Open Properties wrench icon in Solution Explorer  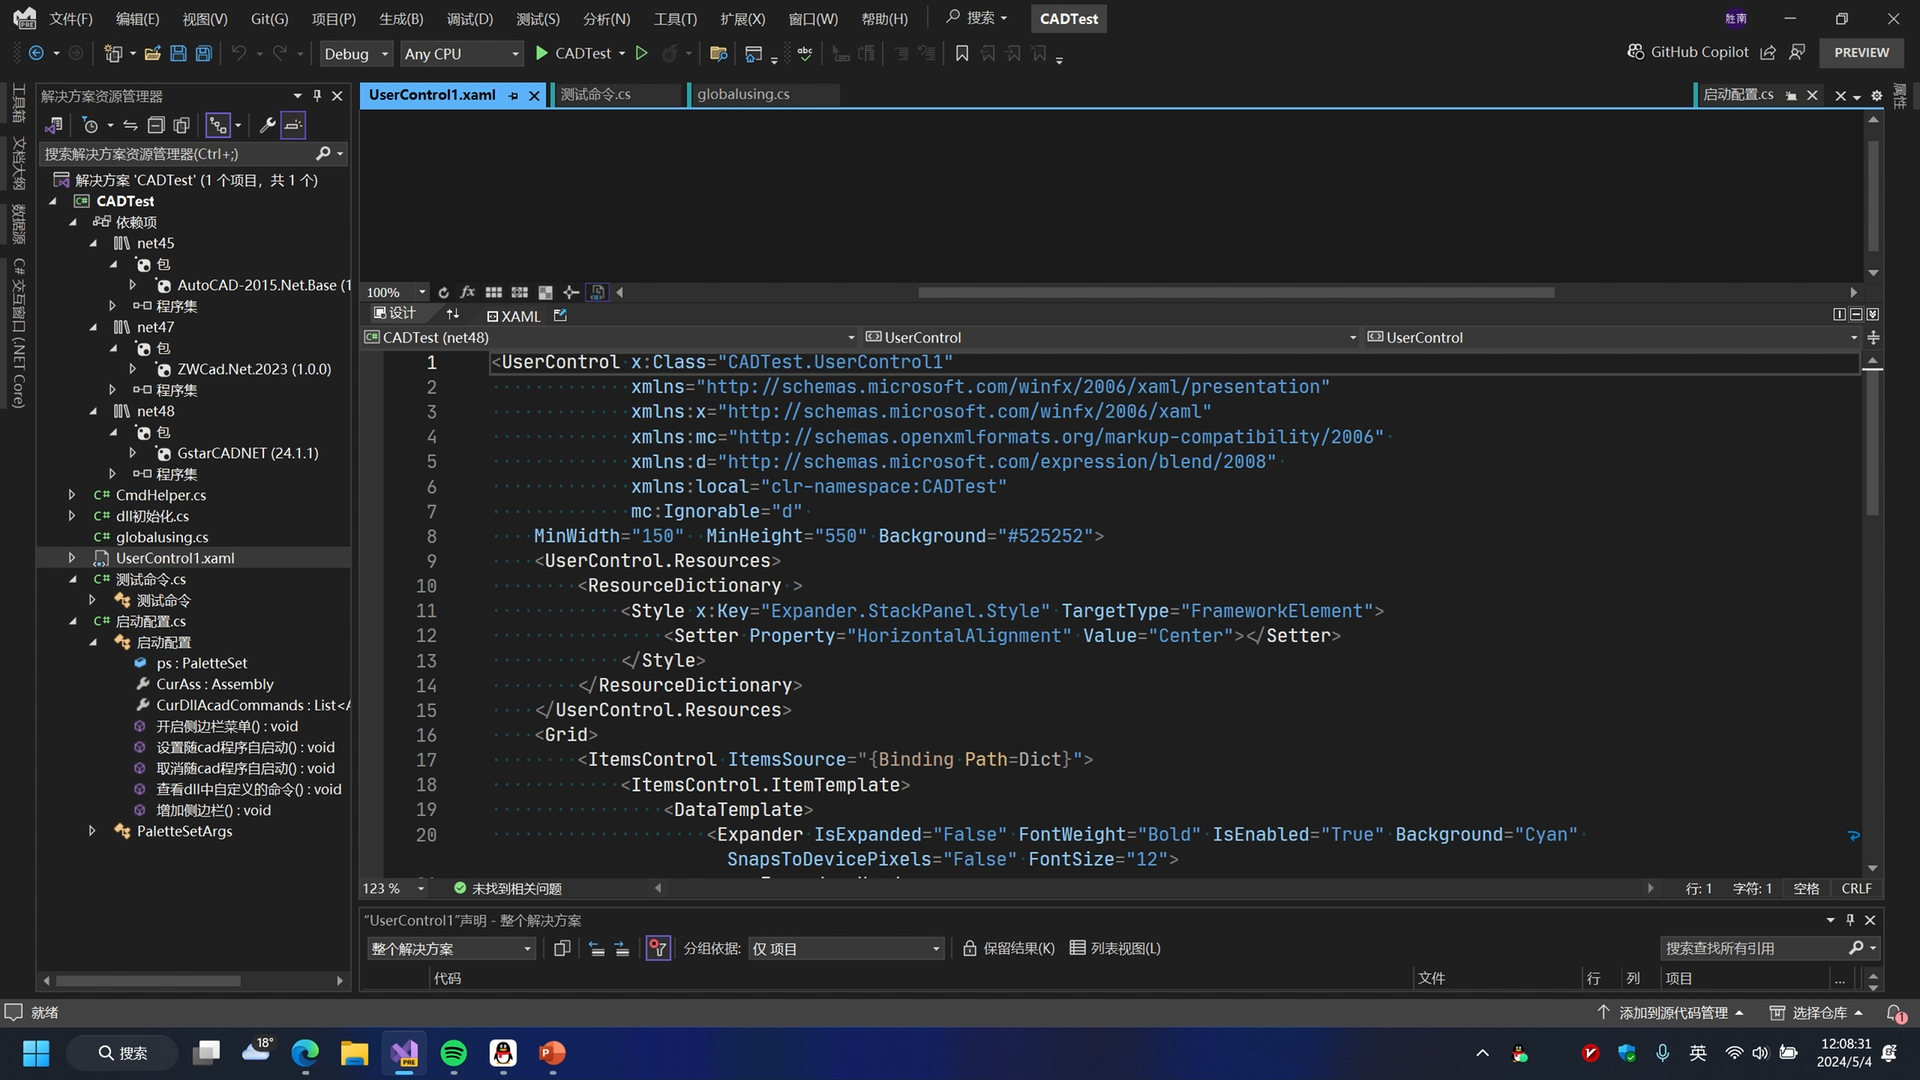coord(267,125)
